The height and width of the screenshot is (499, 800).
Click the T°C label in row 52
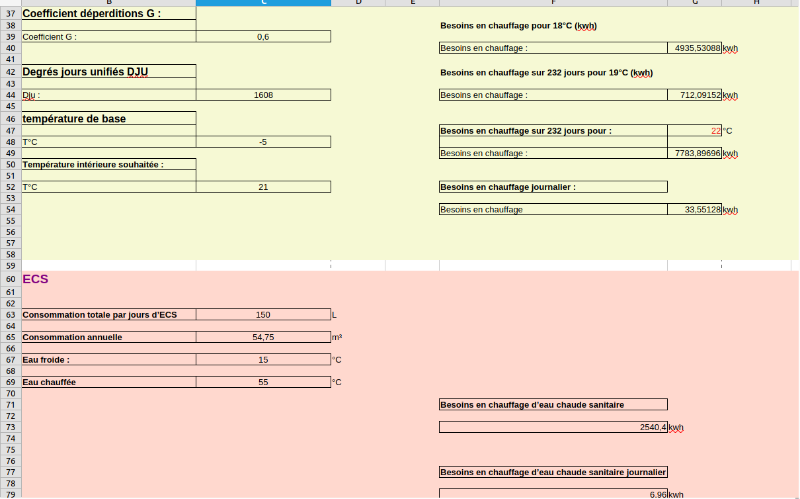click(x=109, y=187)
